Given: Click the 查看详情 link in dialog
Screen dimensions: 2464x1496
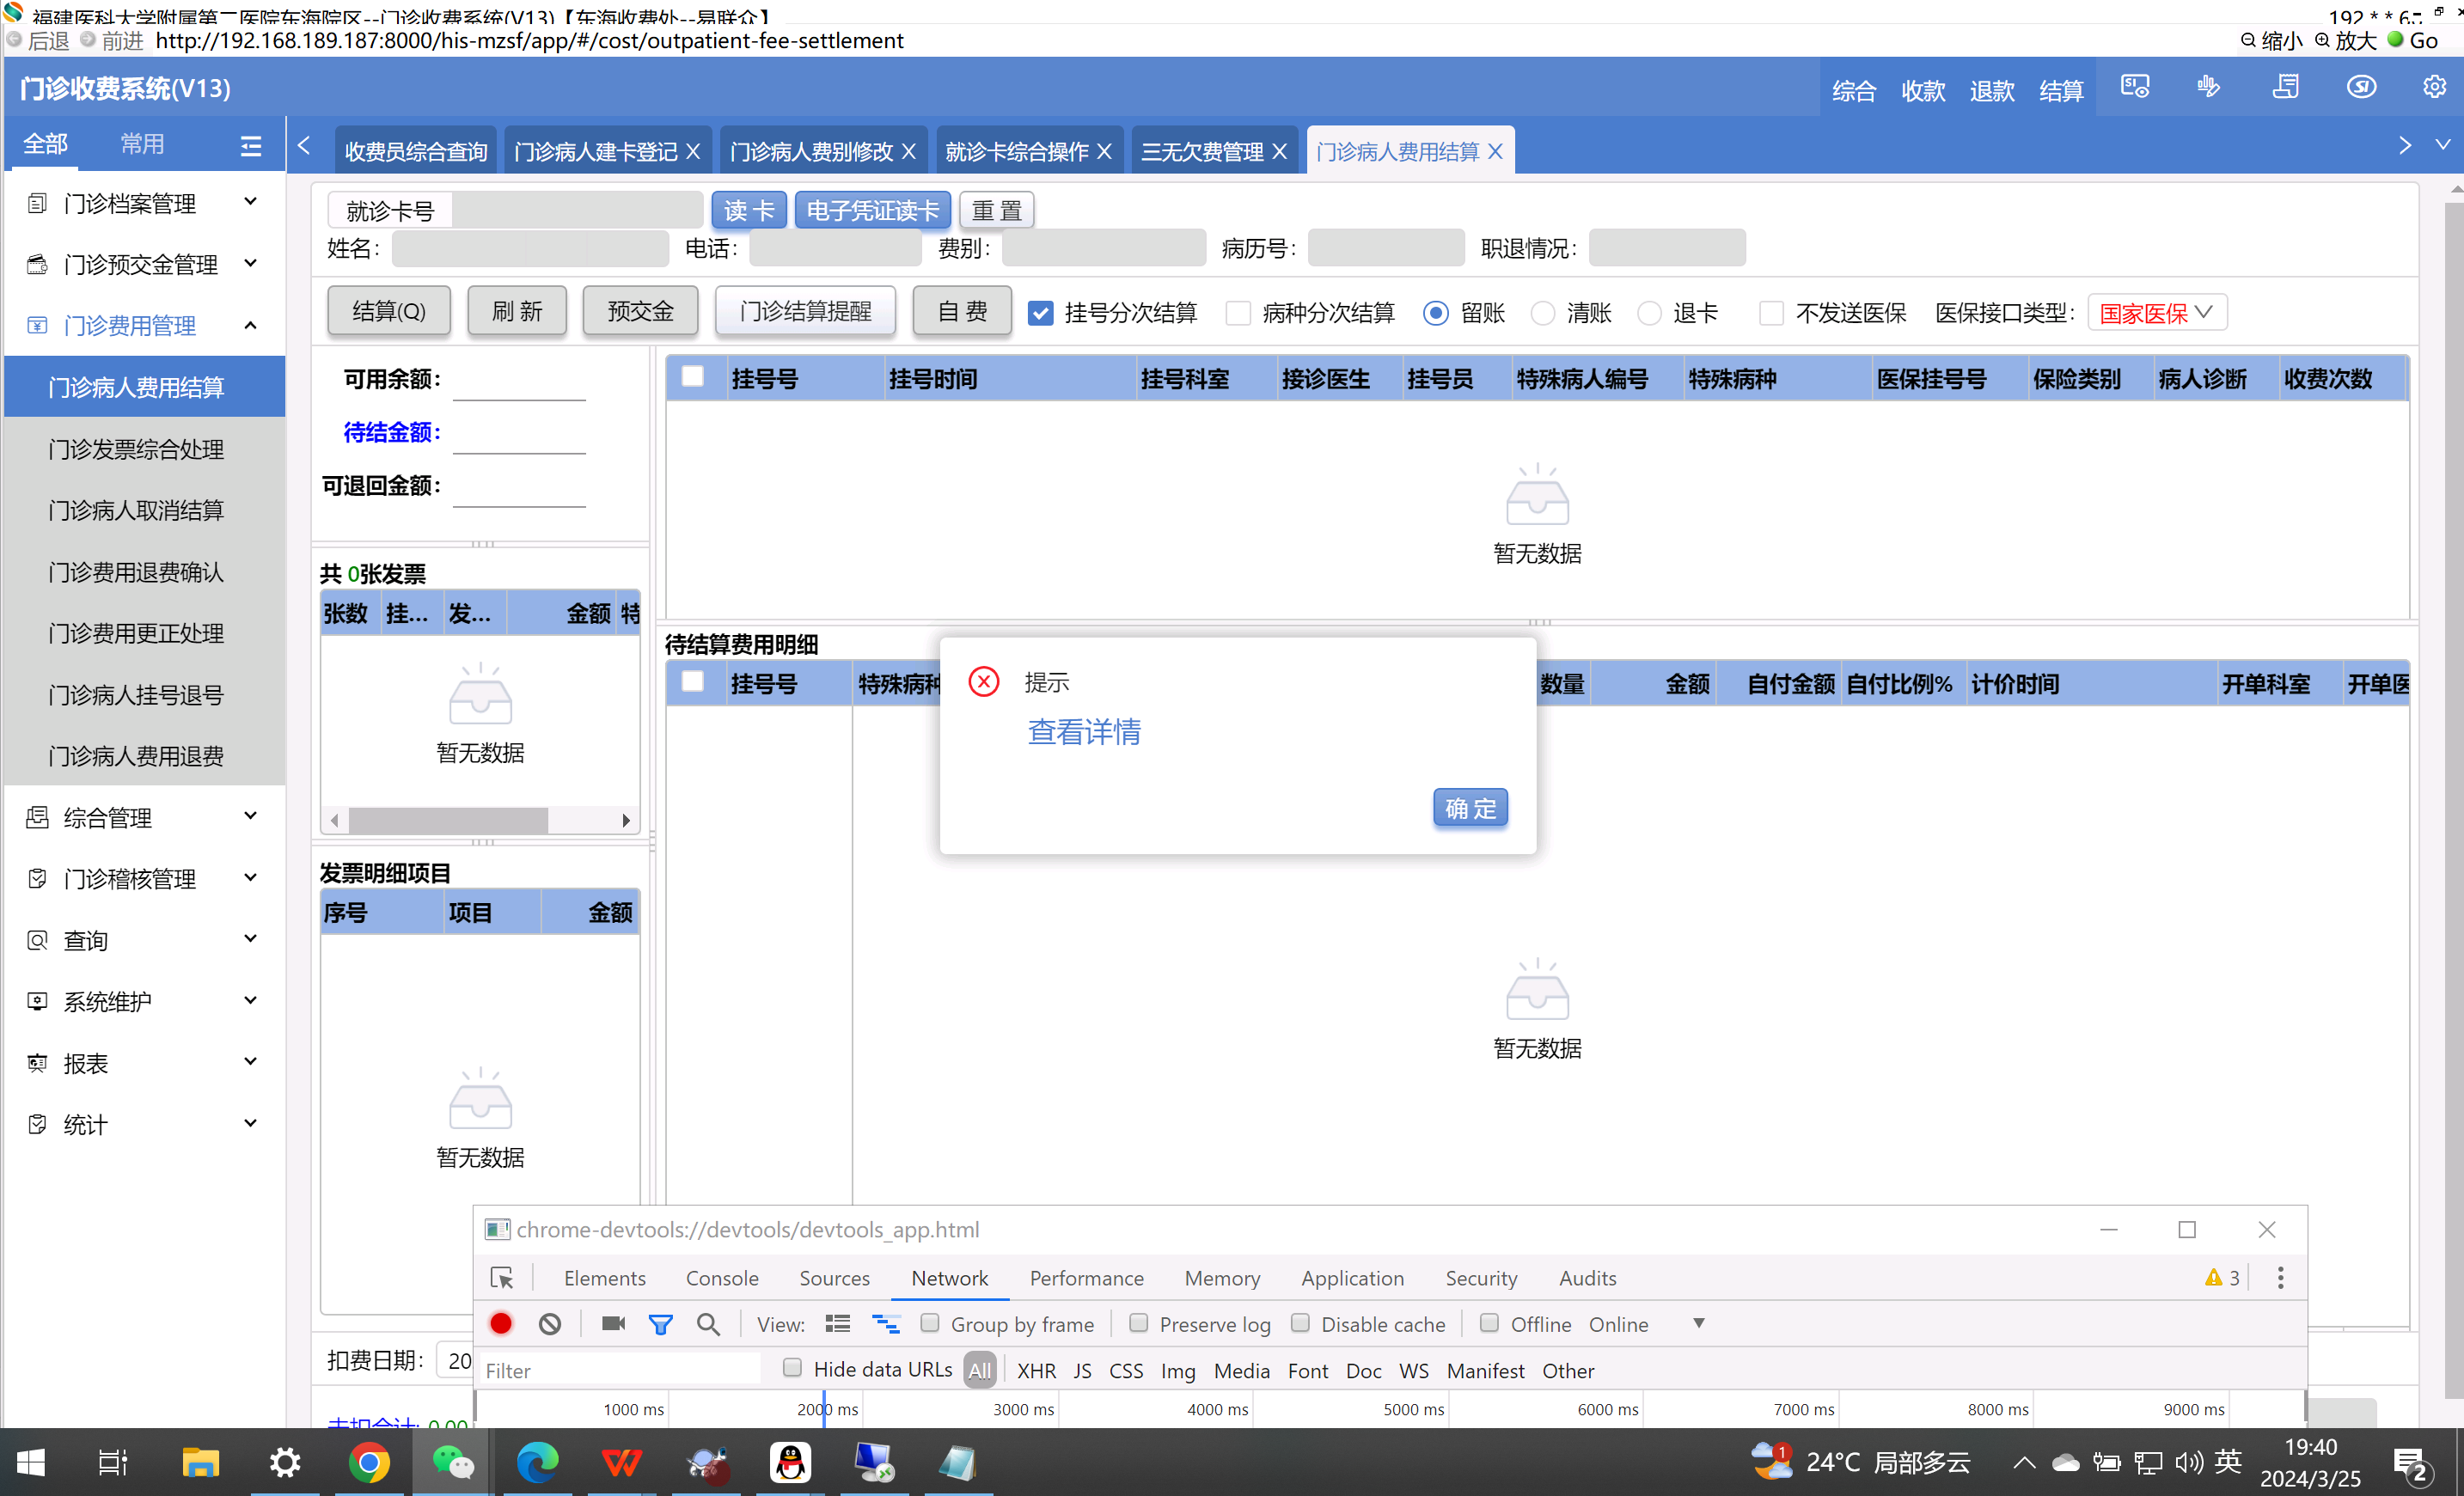Looking at the screenshot, I should pos(1084,732).
